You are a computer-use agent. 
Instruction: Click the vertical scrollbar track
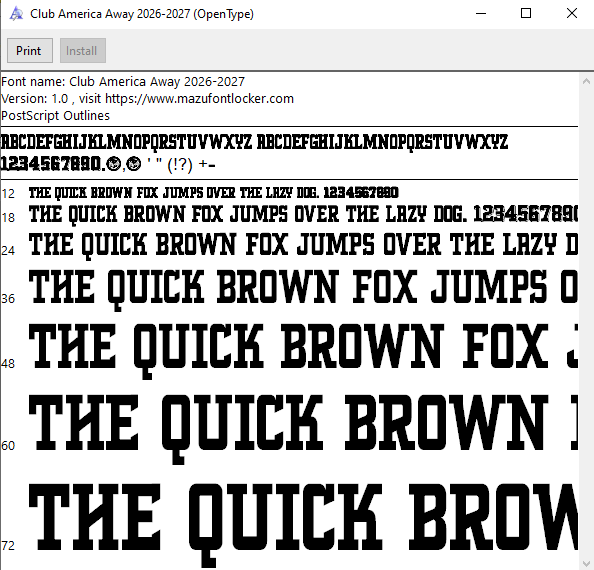click(586, 322)
